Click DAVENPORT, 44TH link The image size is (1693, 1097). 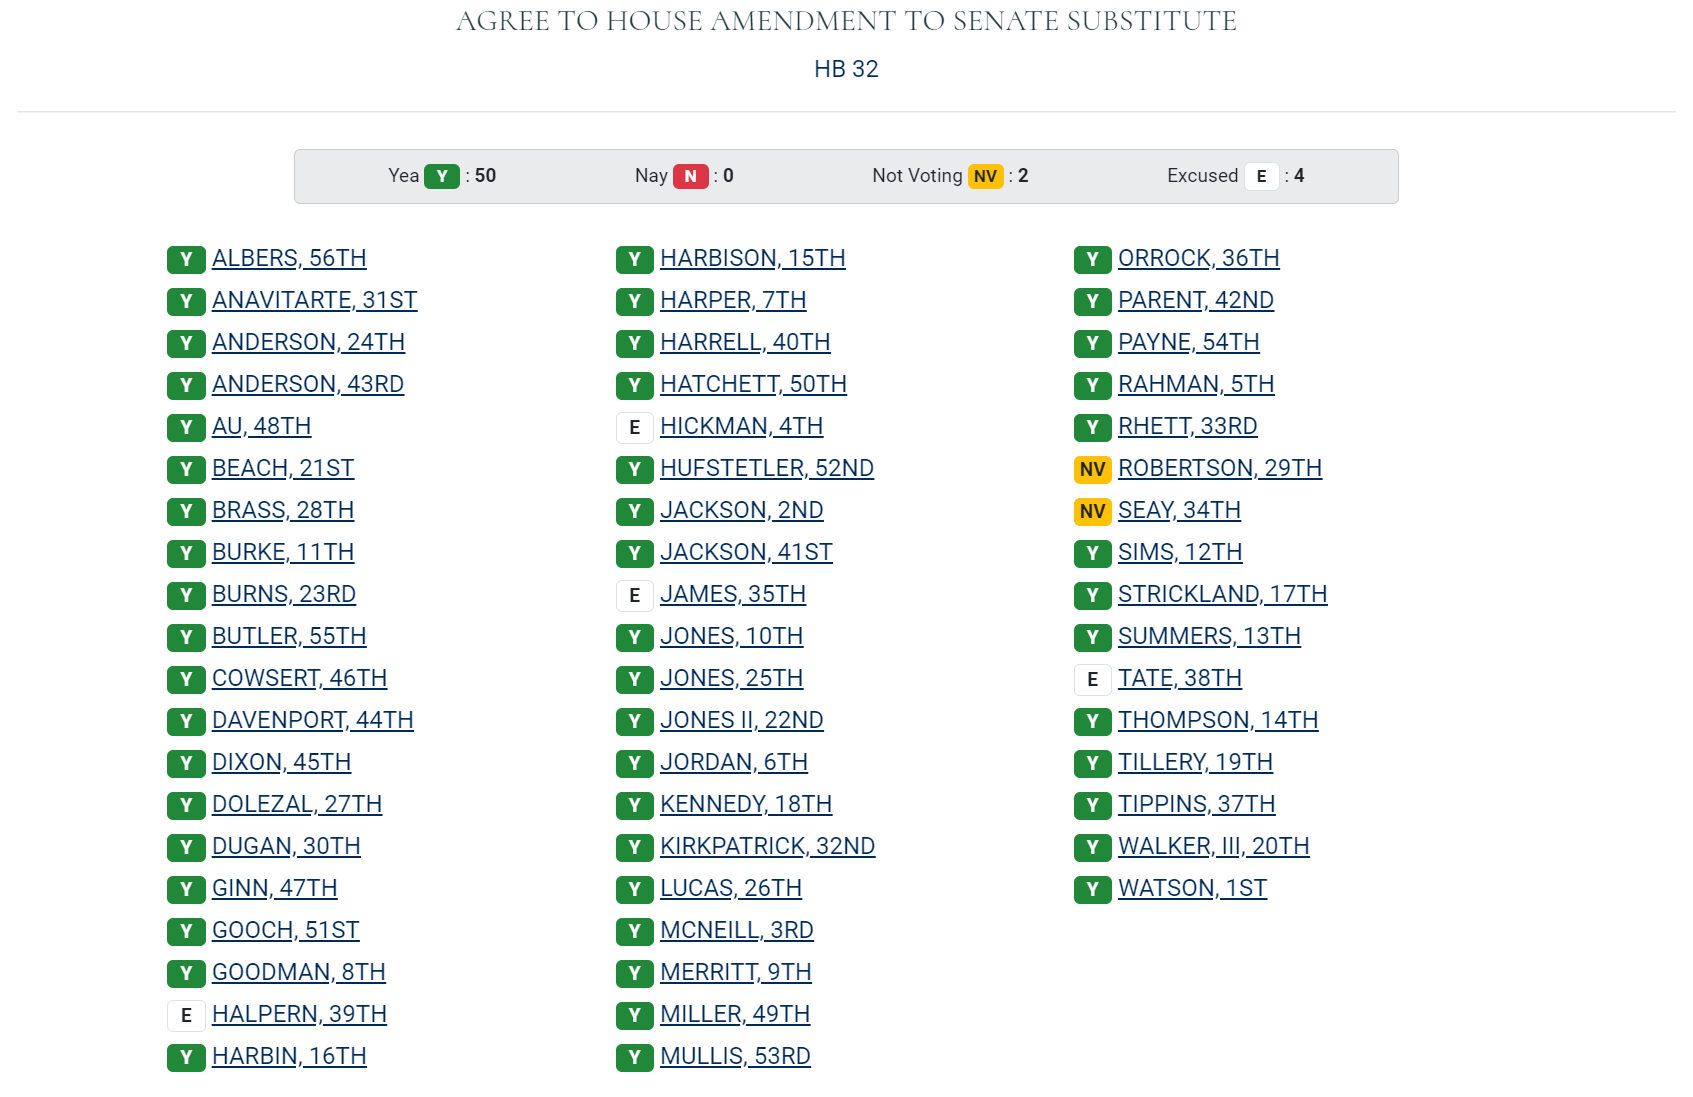pyautogui.click(x=313, y=720)
